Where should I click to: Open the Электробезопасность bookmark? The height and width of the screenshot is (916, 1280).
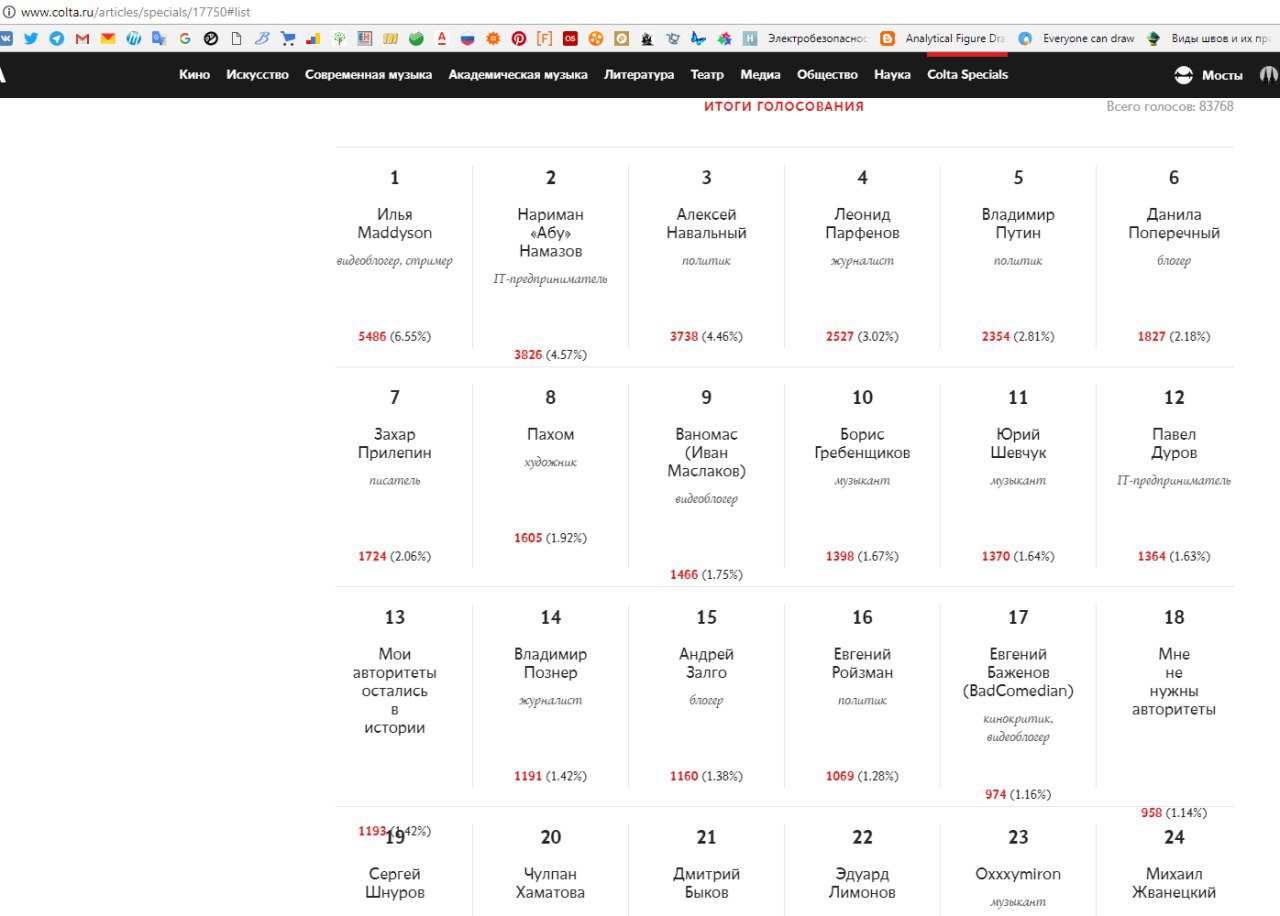[806, 39]
